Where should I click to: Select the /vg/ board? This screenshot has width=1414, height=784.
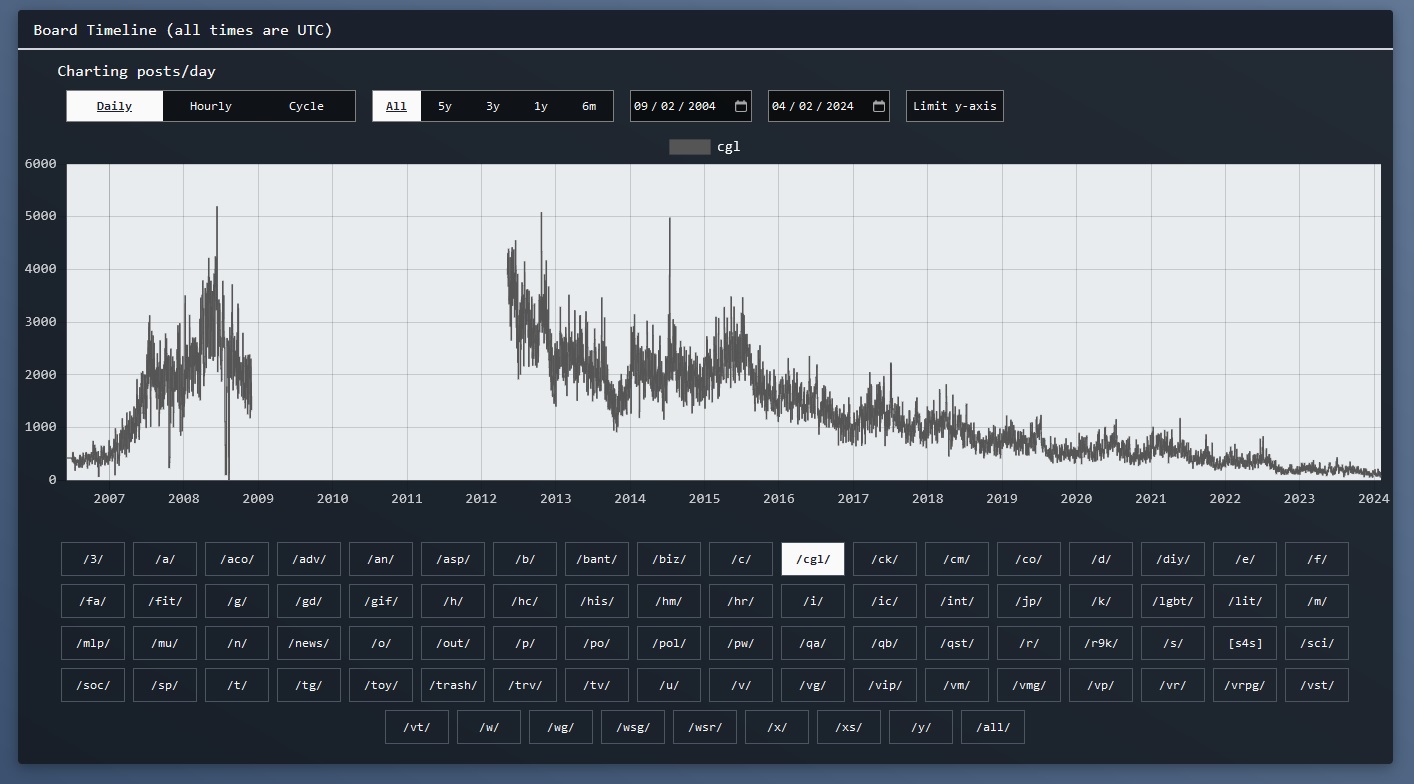(x=813, y=685)
